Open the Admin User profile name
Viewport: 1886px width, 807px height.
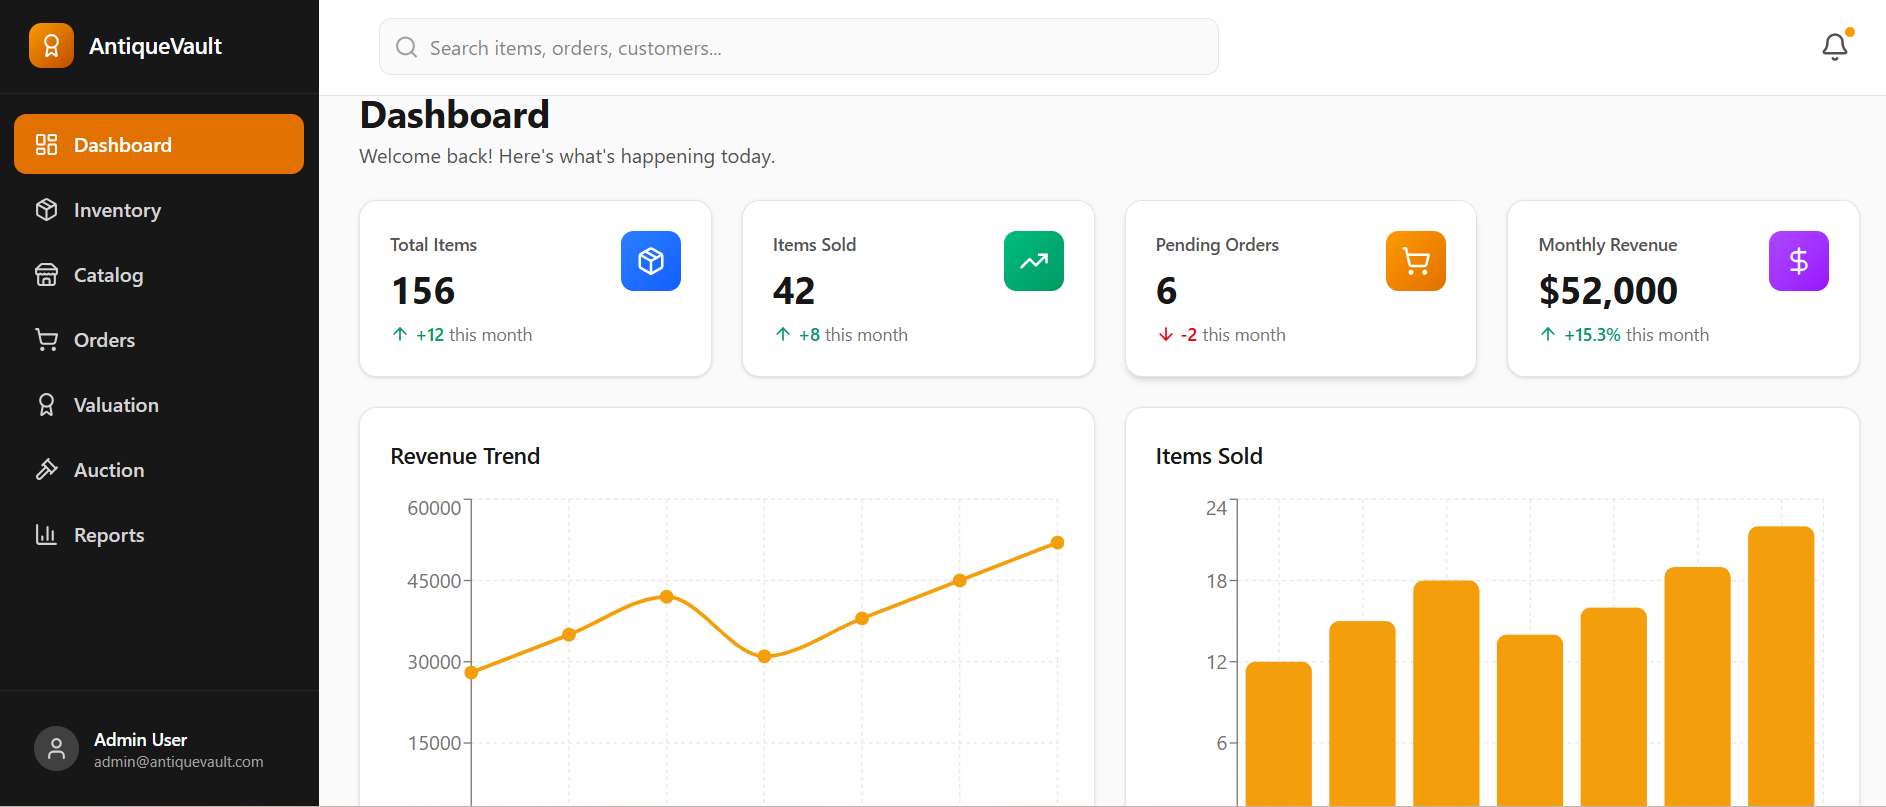141,739
